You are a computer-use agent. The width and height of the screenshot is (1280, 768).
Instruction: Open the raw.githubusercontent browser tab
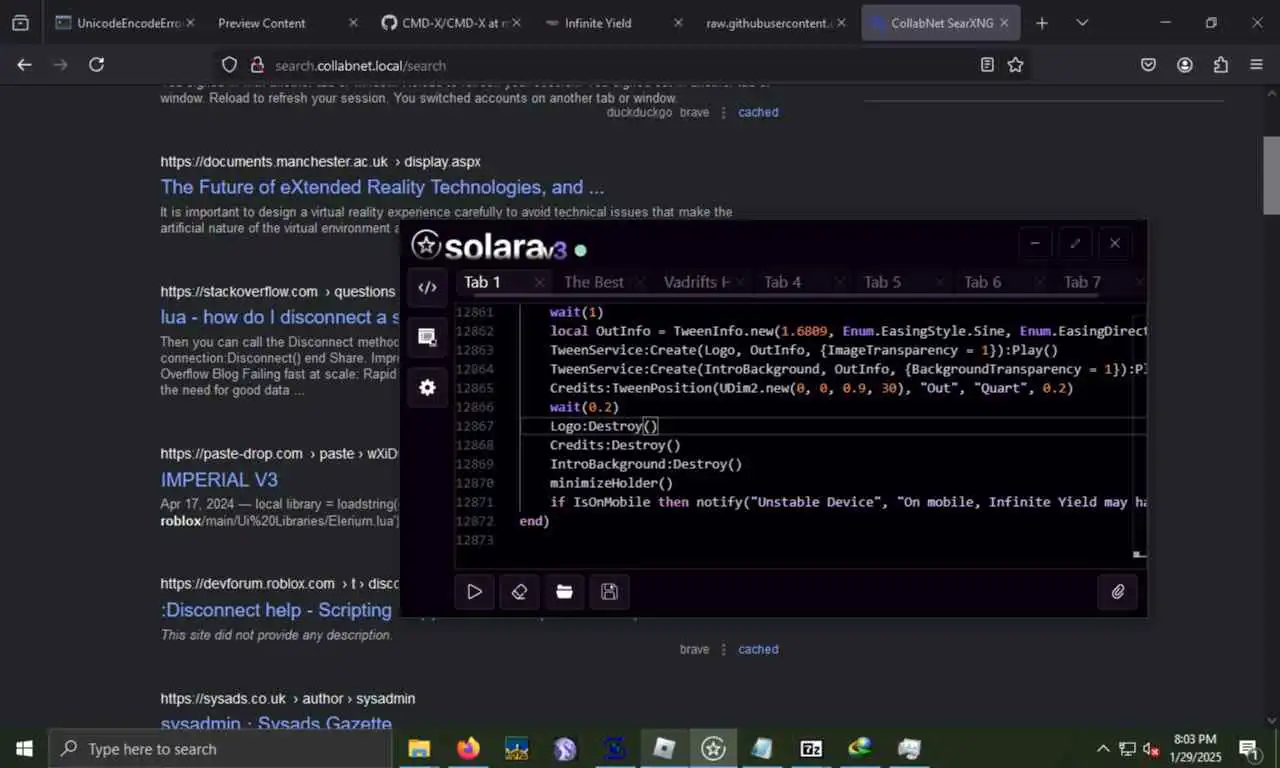click(x=772, y=23)
